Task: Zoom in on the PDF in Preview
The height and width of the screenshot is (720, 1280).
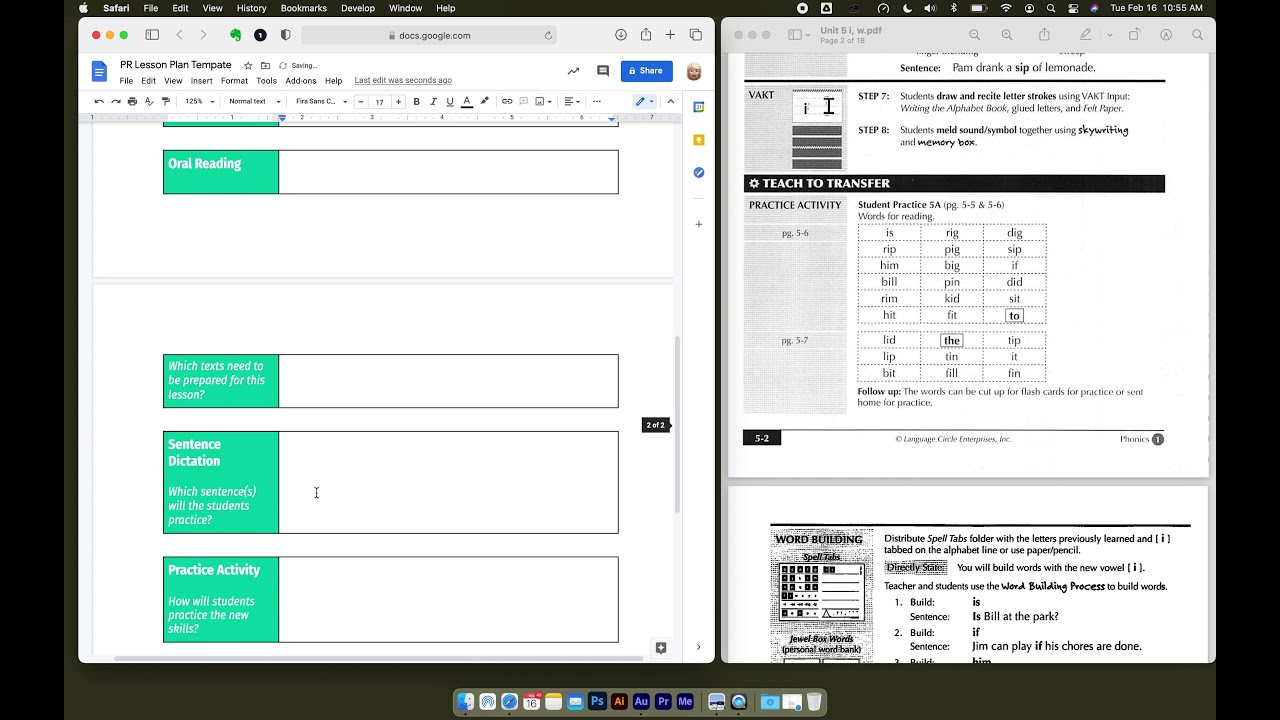Action: 1007,35
